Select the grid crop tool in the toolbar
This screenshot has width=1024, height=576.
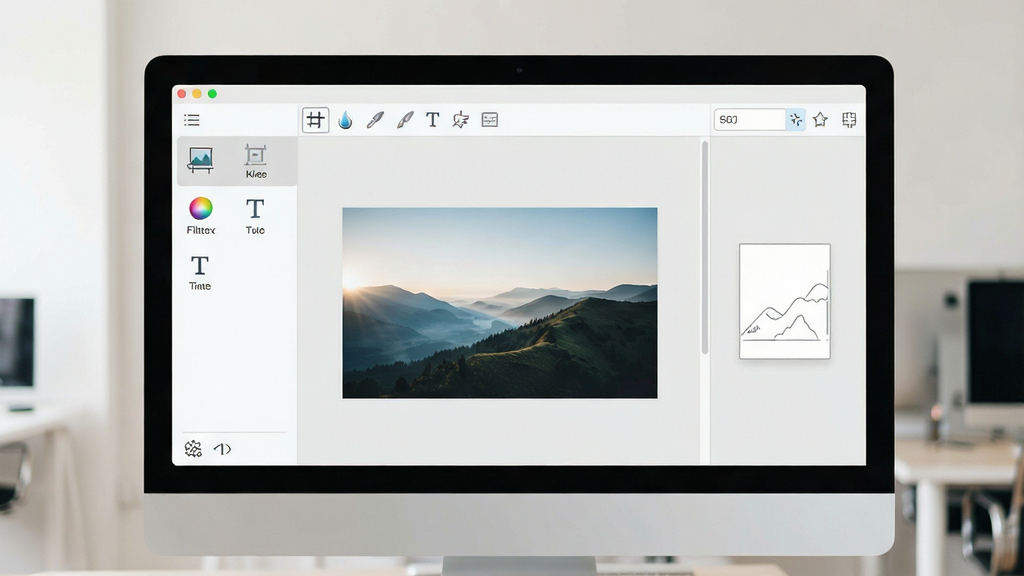[315, 120]
